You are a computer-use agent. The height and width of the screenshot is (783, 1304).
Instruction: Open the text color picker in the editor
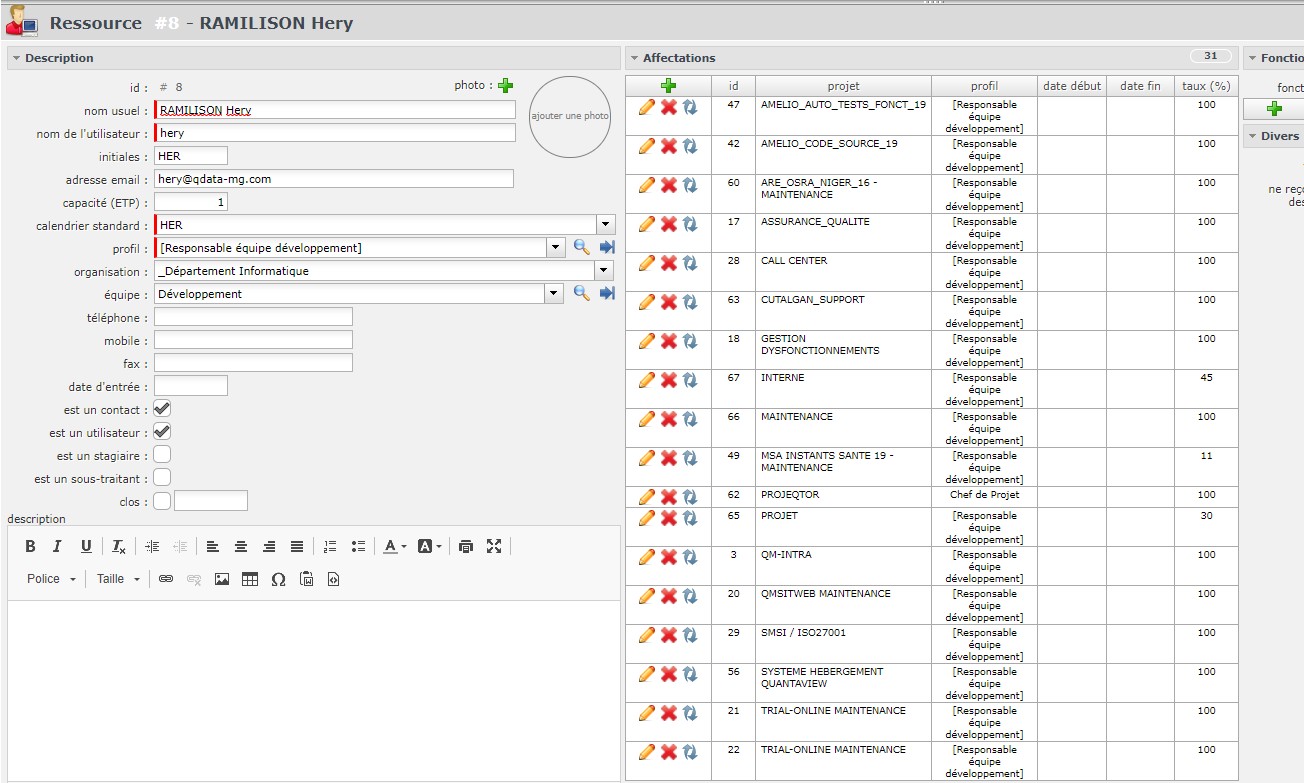[x=394, y=546]
